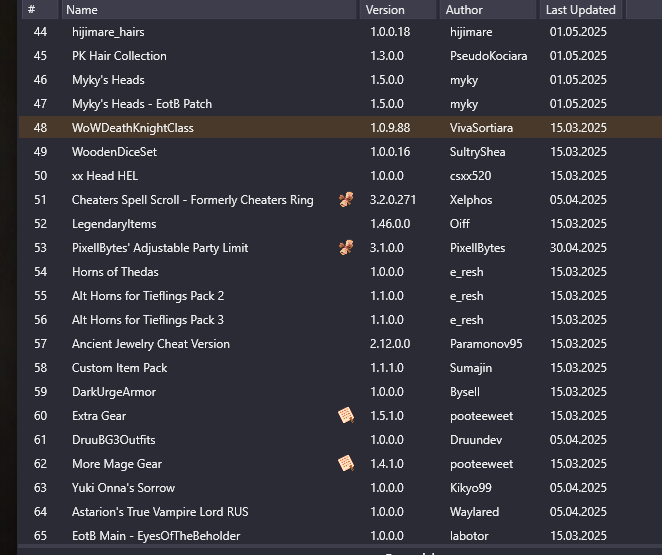Click the scroll icon beside Extra Gear
The image size is (662, 555).
[346, 416]
